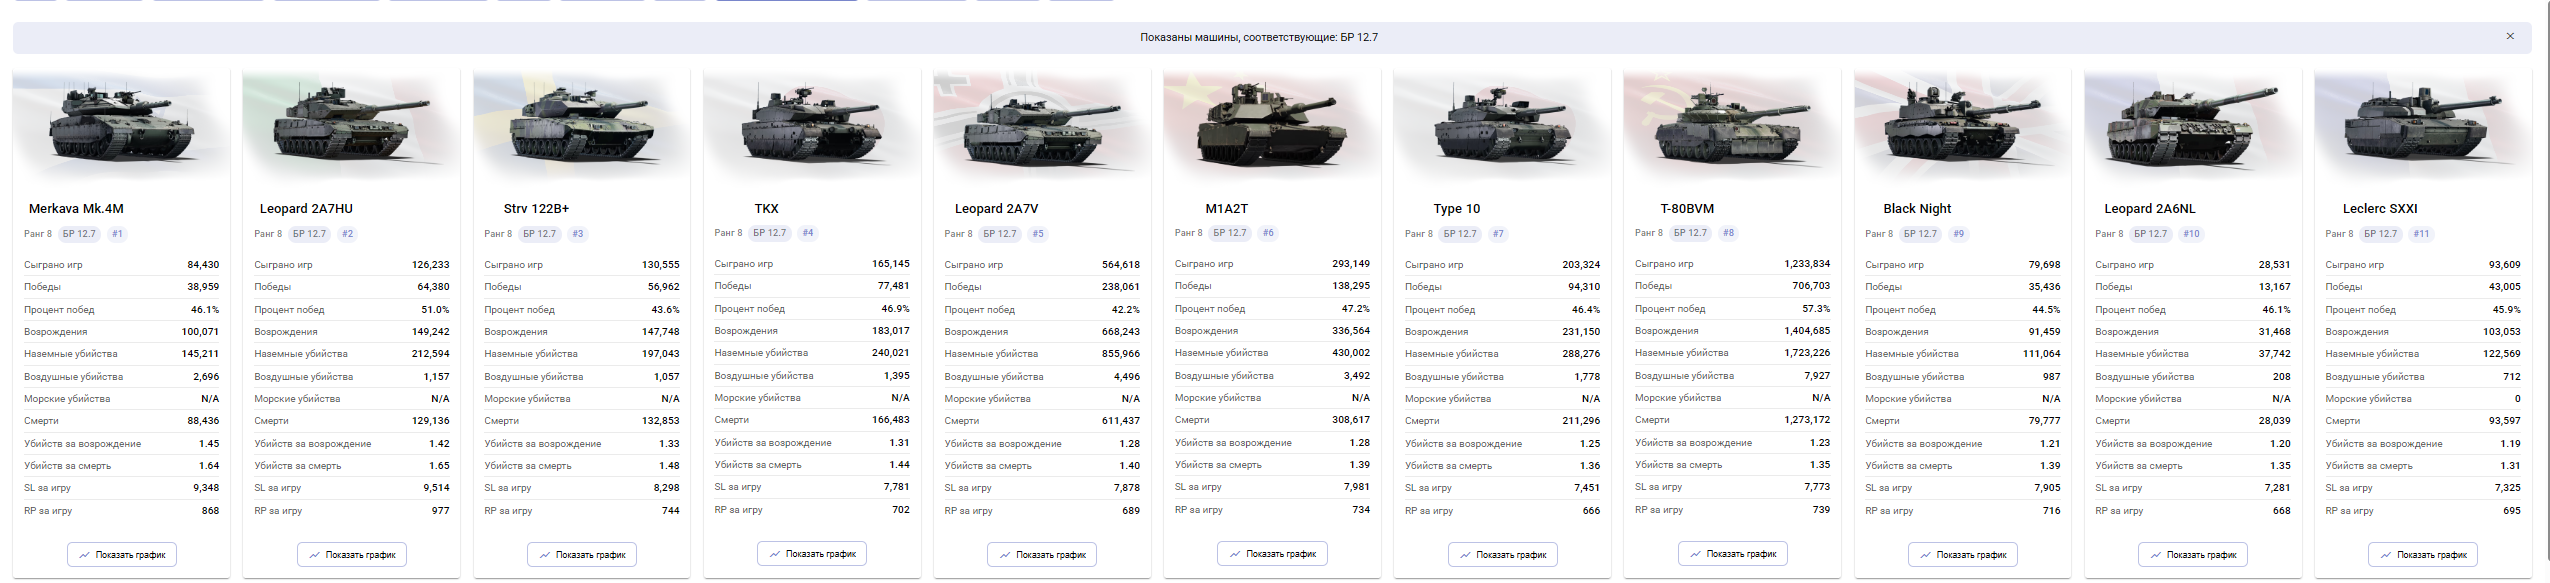Select Leopard 2A7HU win rate 51.0%
The height and width of the screenshot is (583, 2550).
pyautogui.click(x=435, y=310)
